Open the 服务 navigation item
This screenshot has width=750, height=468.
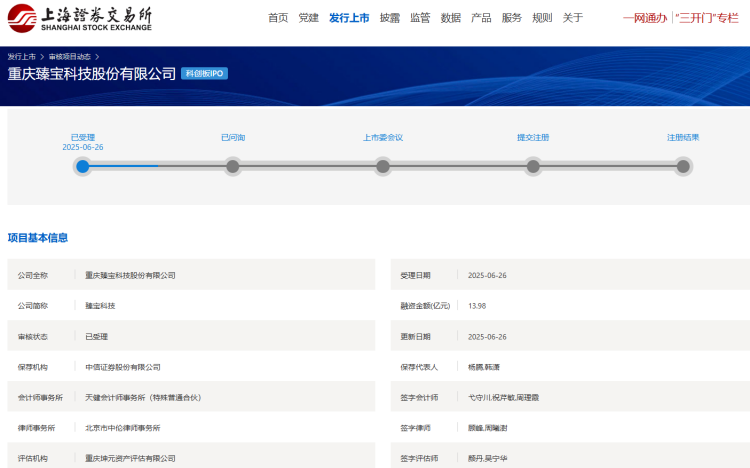(x=511, y=18)
